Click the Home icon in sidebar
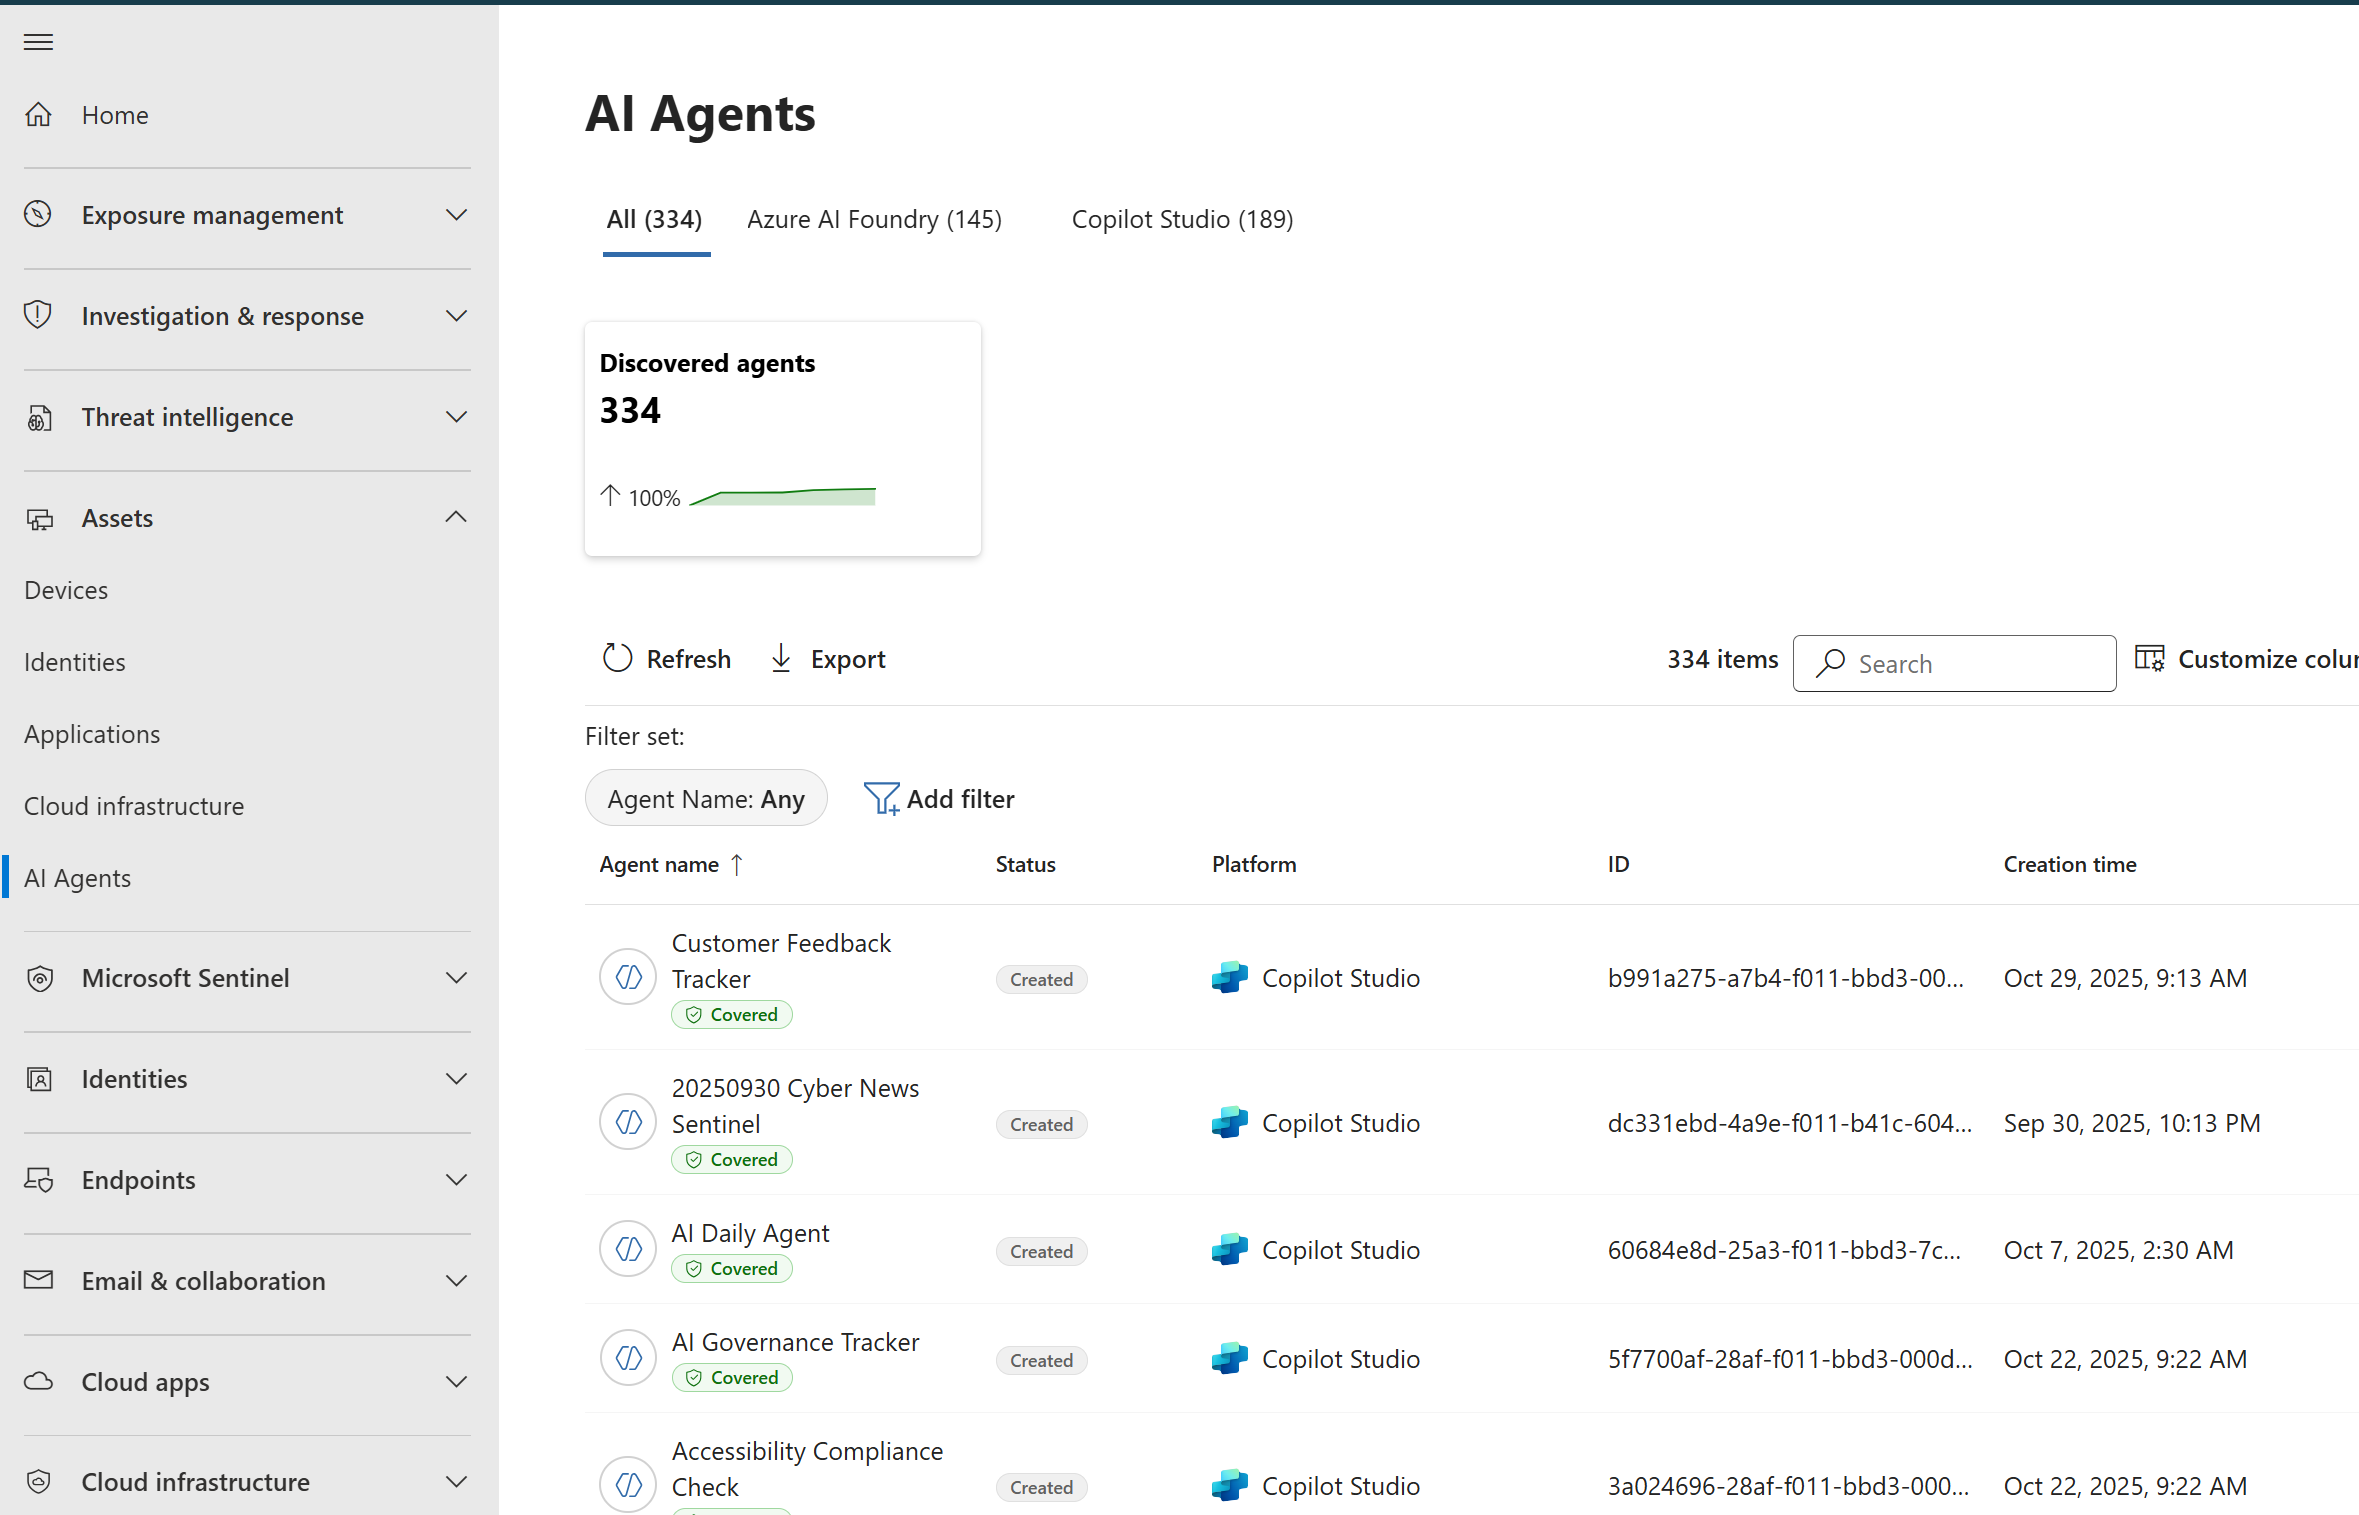This screenshot has height=1515, width=2359. click(x=38, y=114)
